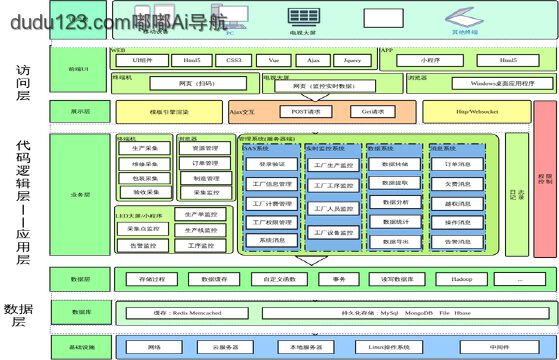Viewport: 559px width, 360px height.
Task: Click the empty white rectangle in the top row
Action: (383, 18)
